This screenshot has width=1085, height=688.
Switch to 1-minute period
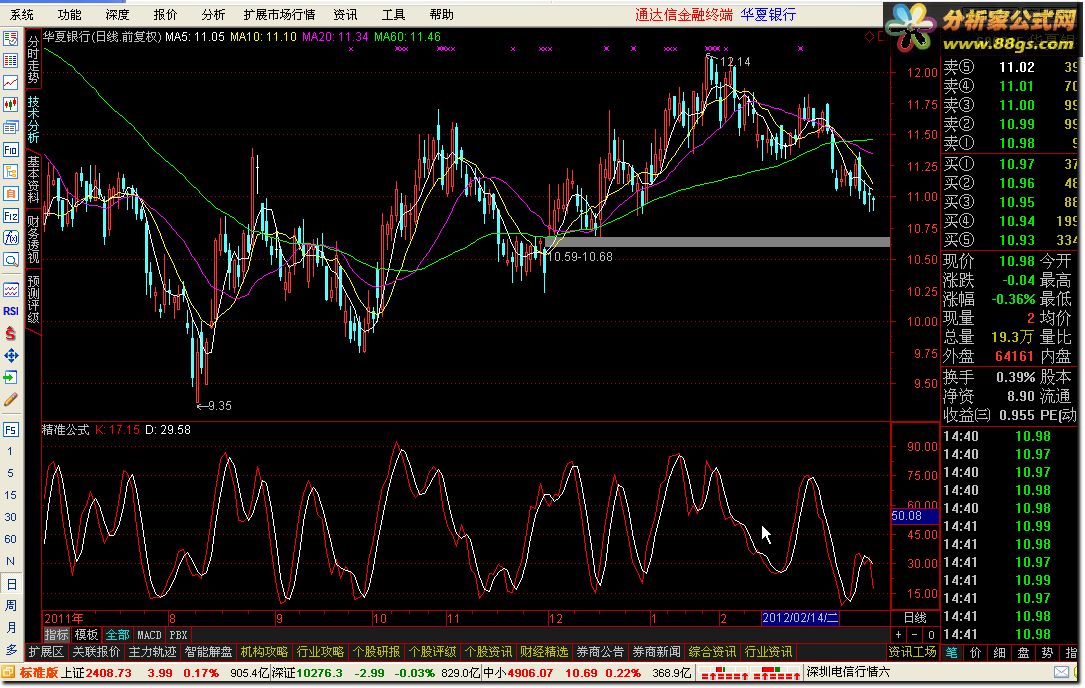tap(10, 452)
